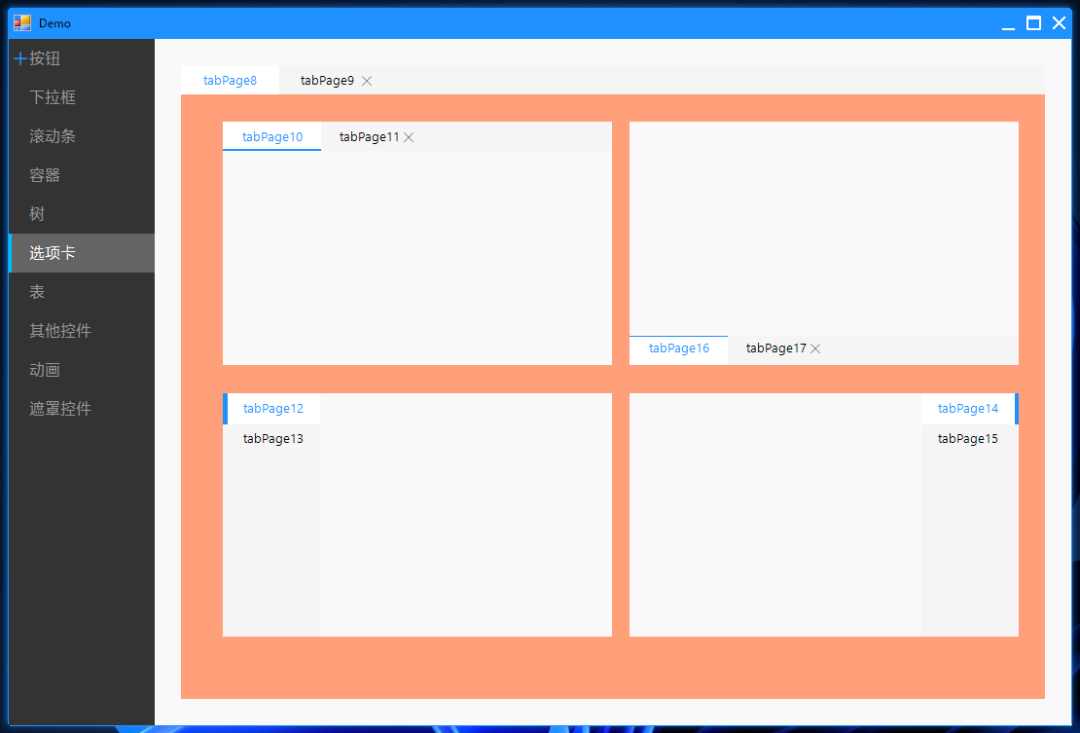This screenshot has width=1080, height=733.
Task: Maximize the Demo window
Action: tap(1033, 23)
